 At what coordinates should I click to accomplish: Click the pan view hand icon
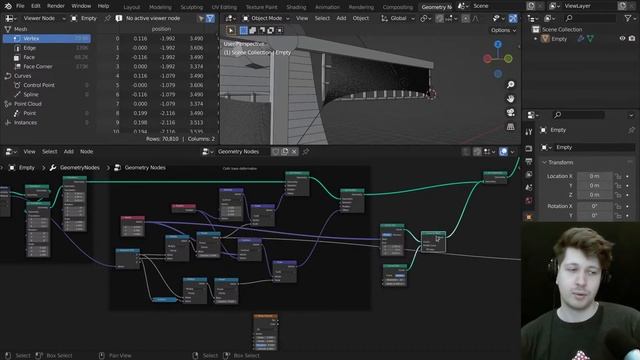coord(510,99)
